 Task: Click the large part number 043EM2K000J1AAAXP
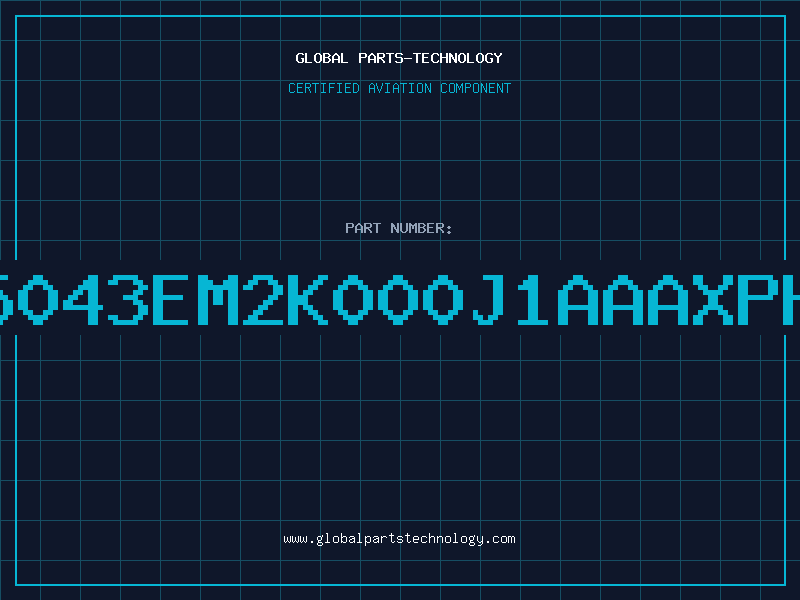tap(400, 300)
